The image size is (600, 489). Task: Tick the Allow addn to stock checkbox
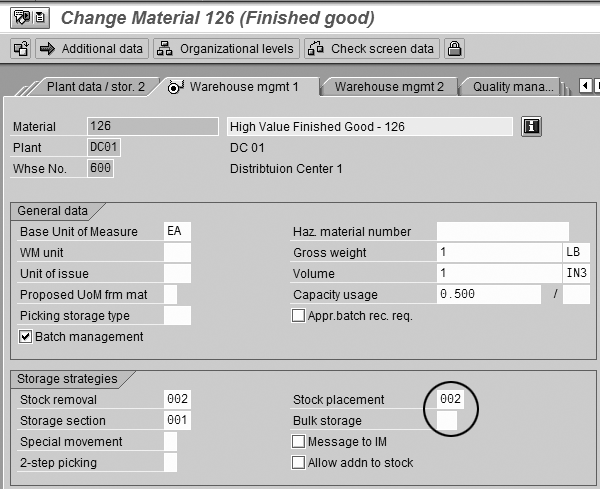[298, 462]
